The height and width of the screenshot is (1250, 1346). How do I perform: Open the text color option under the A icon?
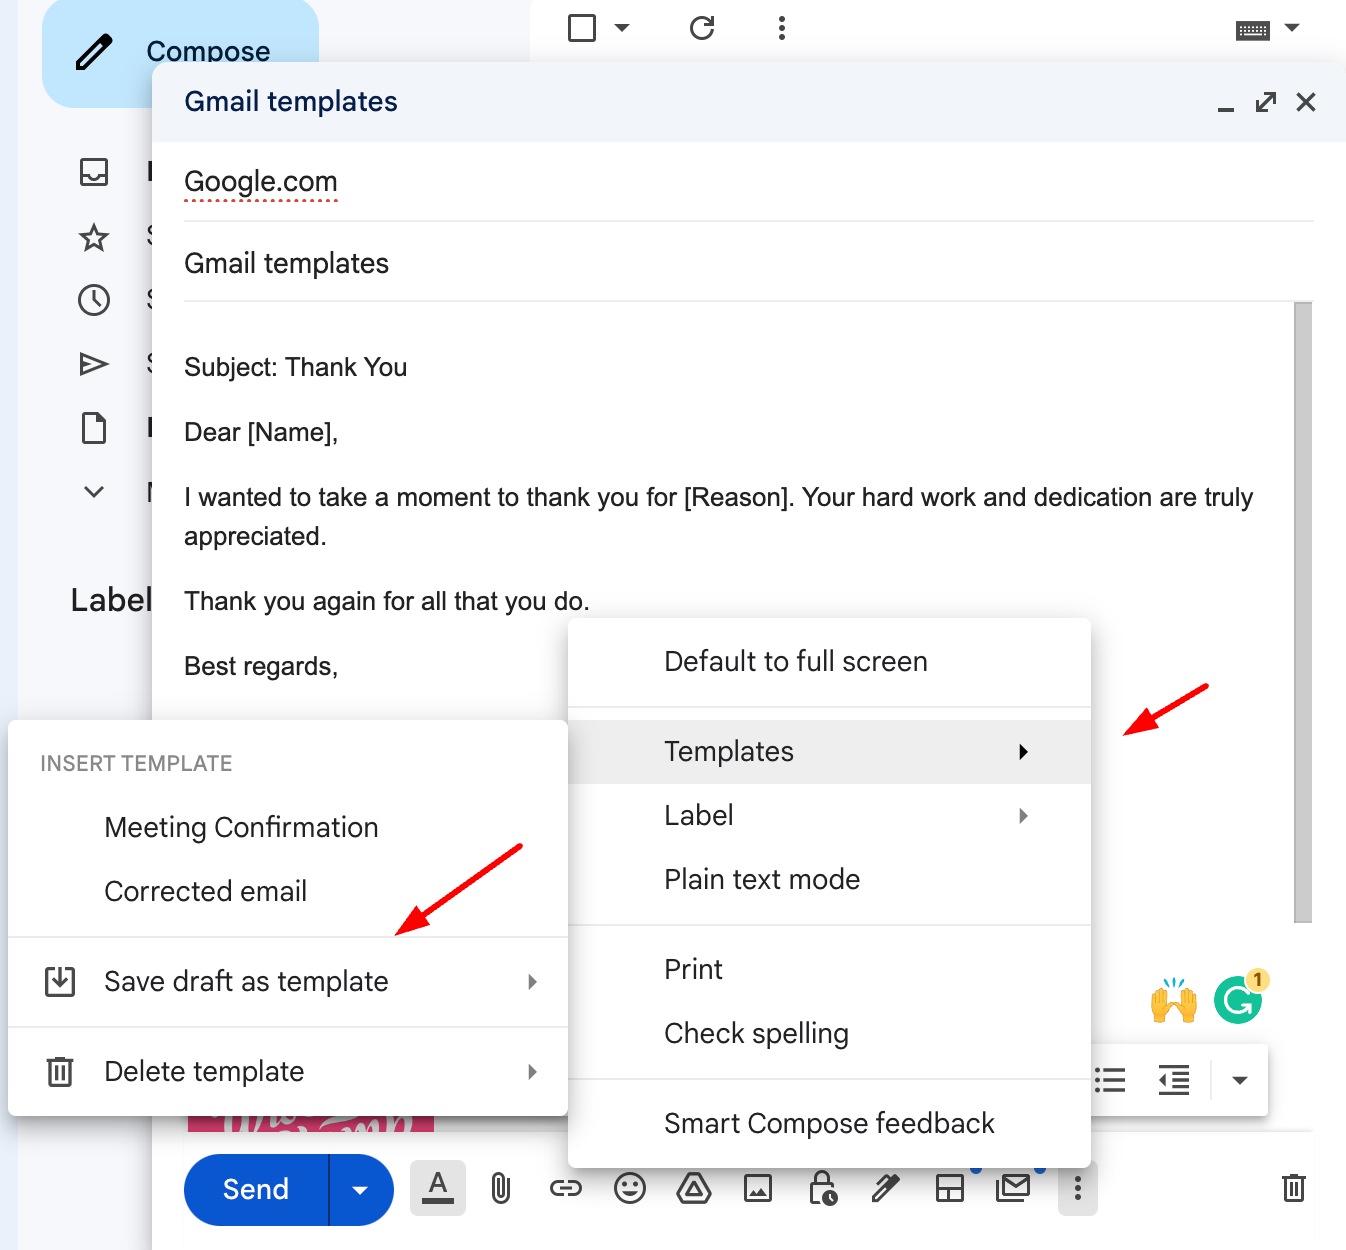438,1189
